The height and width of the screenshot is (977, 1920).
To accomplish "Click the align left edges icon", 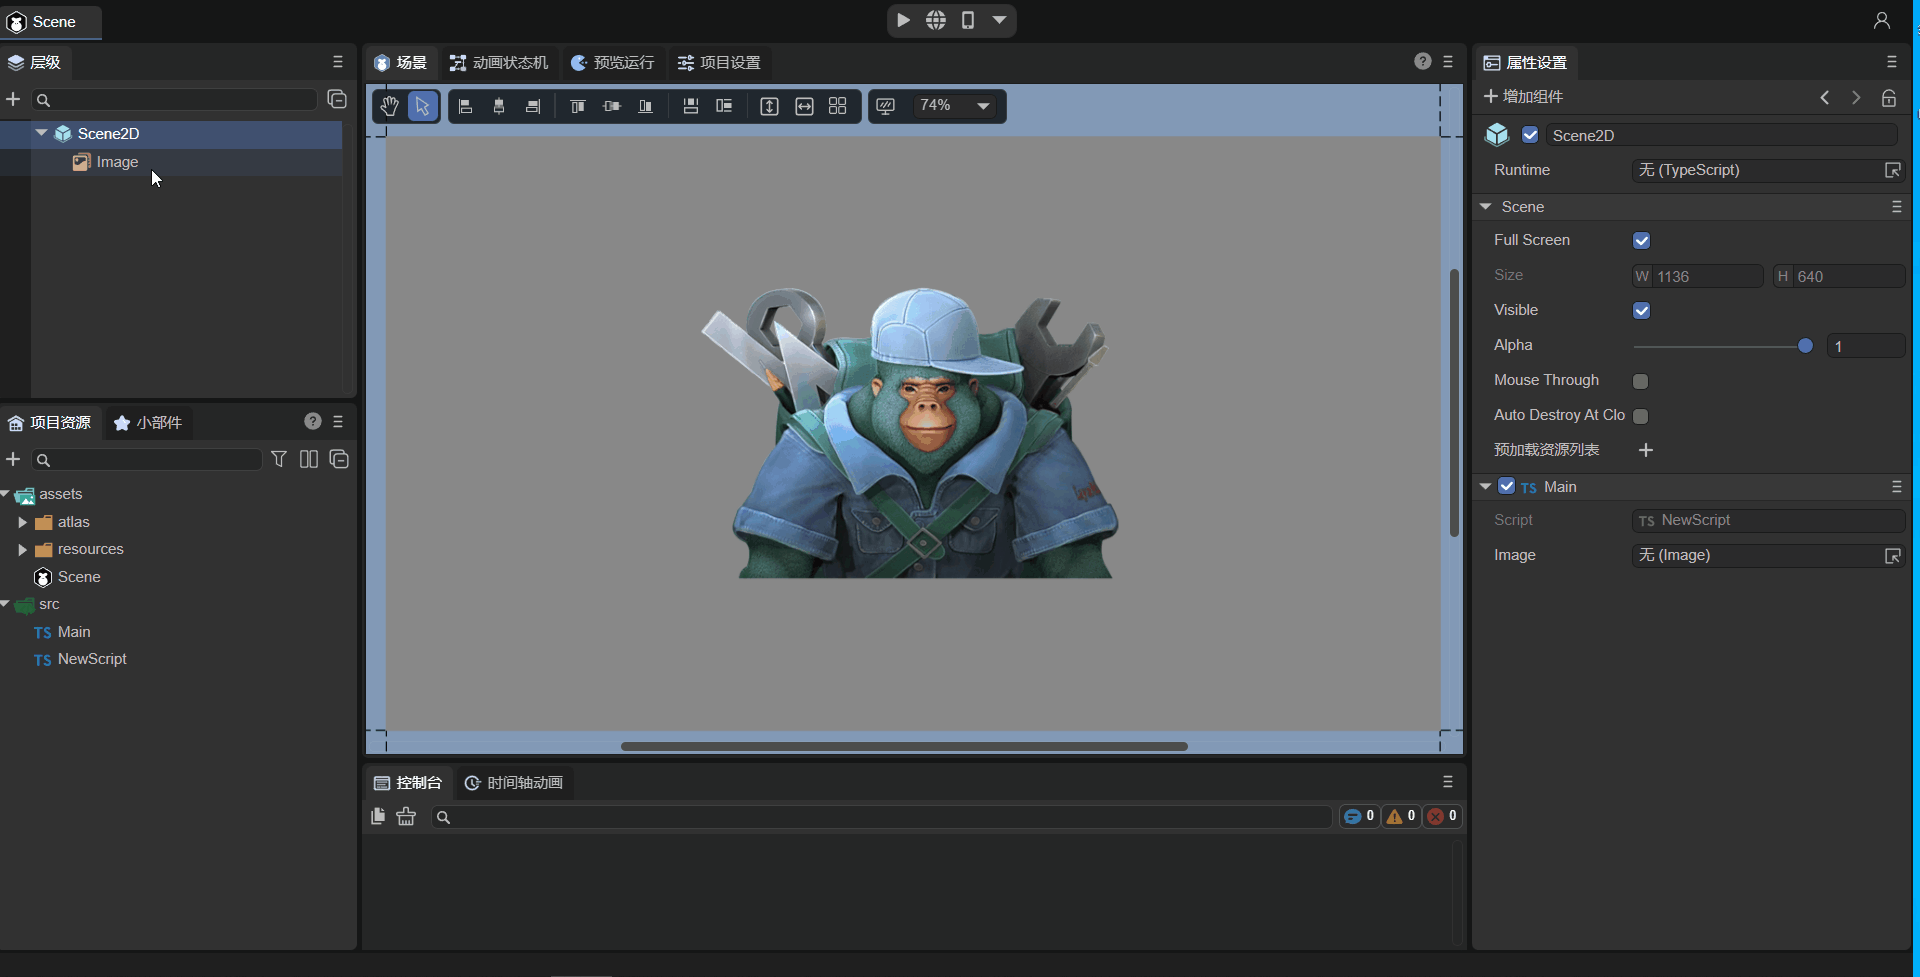I will [x=465, y=106].
